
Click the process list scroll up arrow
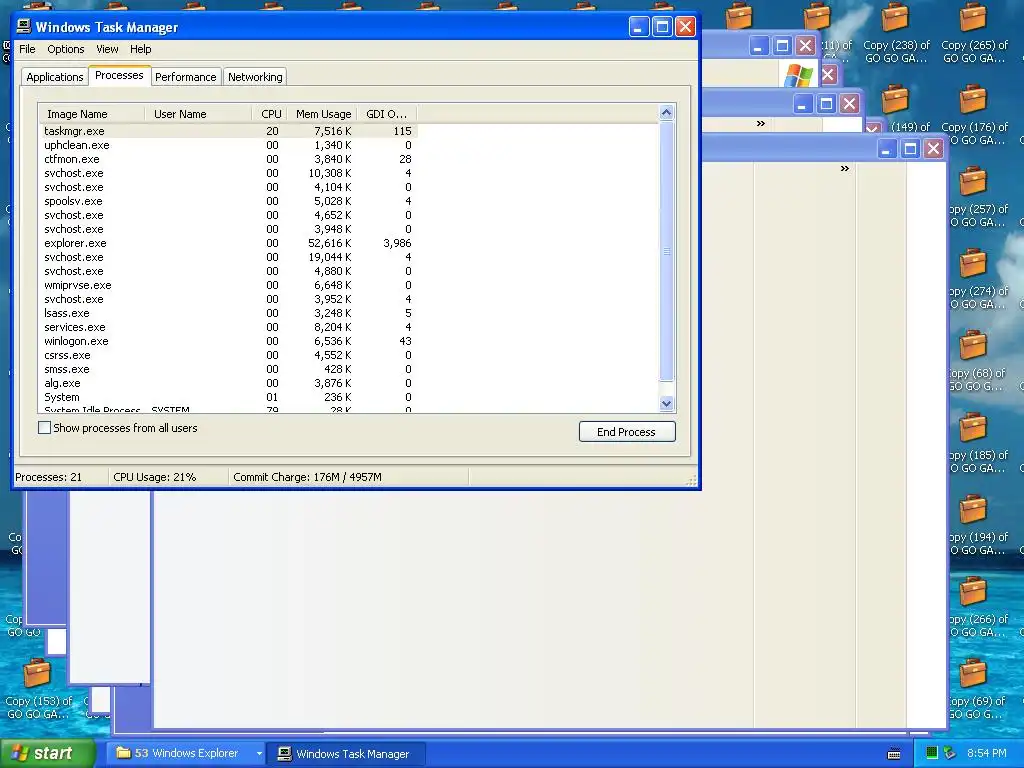click(666, 113)
